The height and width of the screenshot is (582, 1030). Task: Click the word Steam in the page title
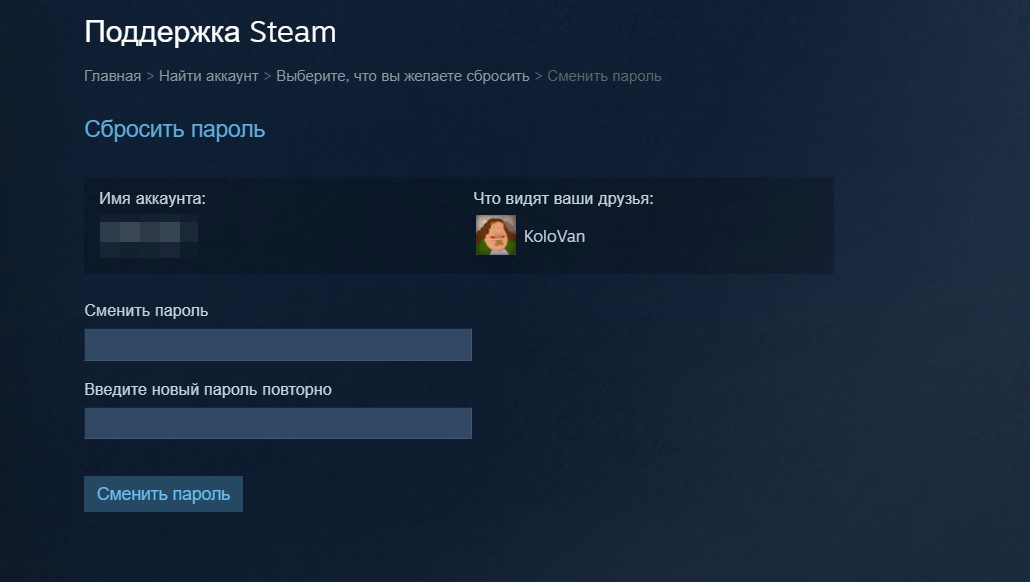[293, 32]
